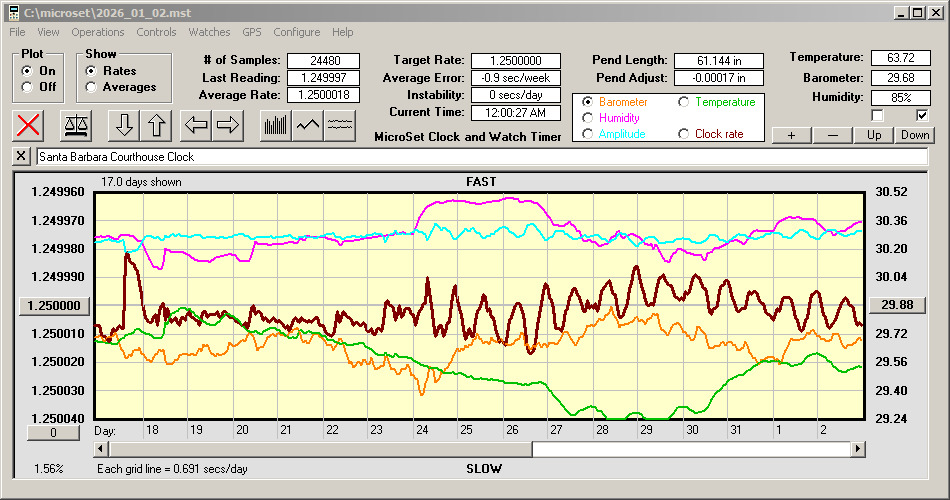Open the Configure menu

[x=297, y=32]
